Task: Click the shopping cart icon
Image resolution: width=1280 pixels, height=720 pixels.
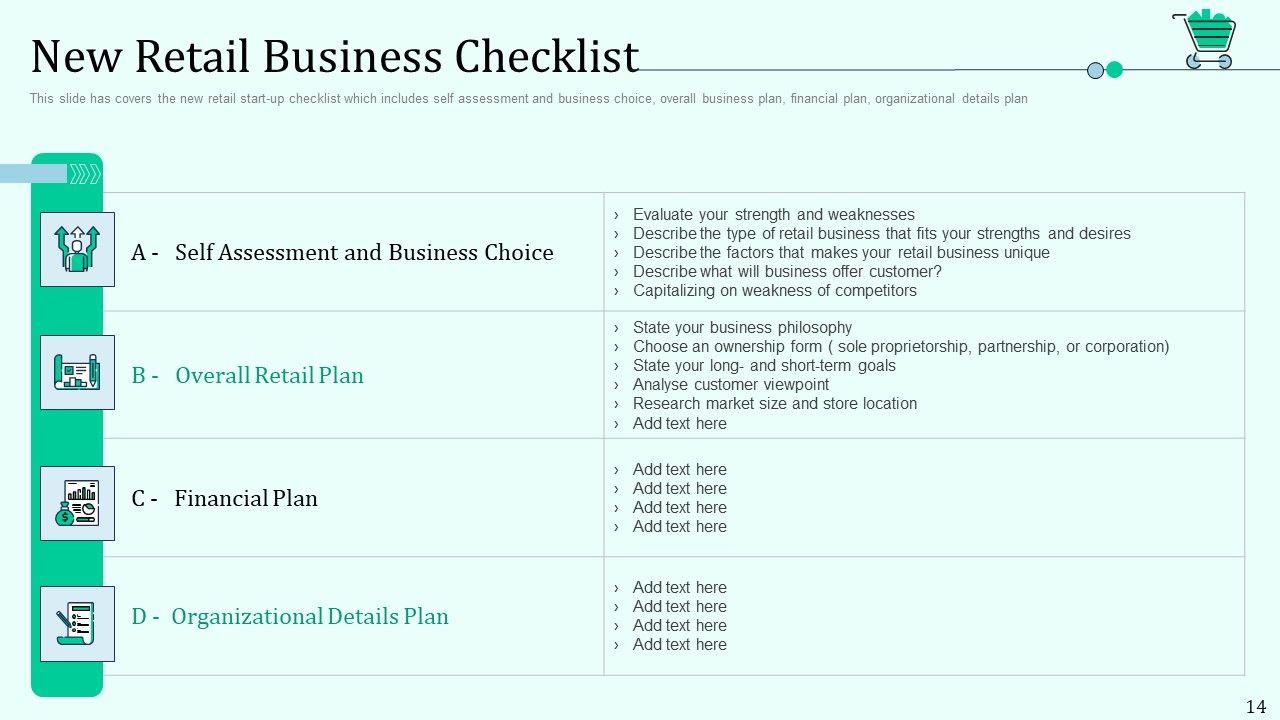Action: click(1207, 39)
